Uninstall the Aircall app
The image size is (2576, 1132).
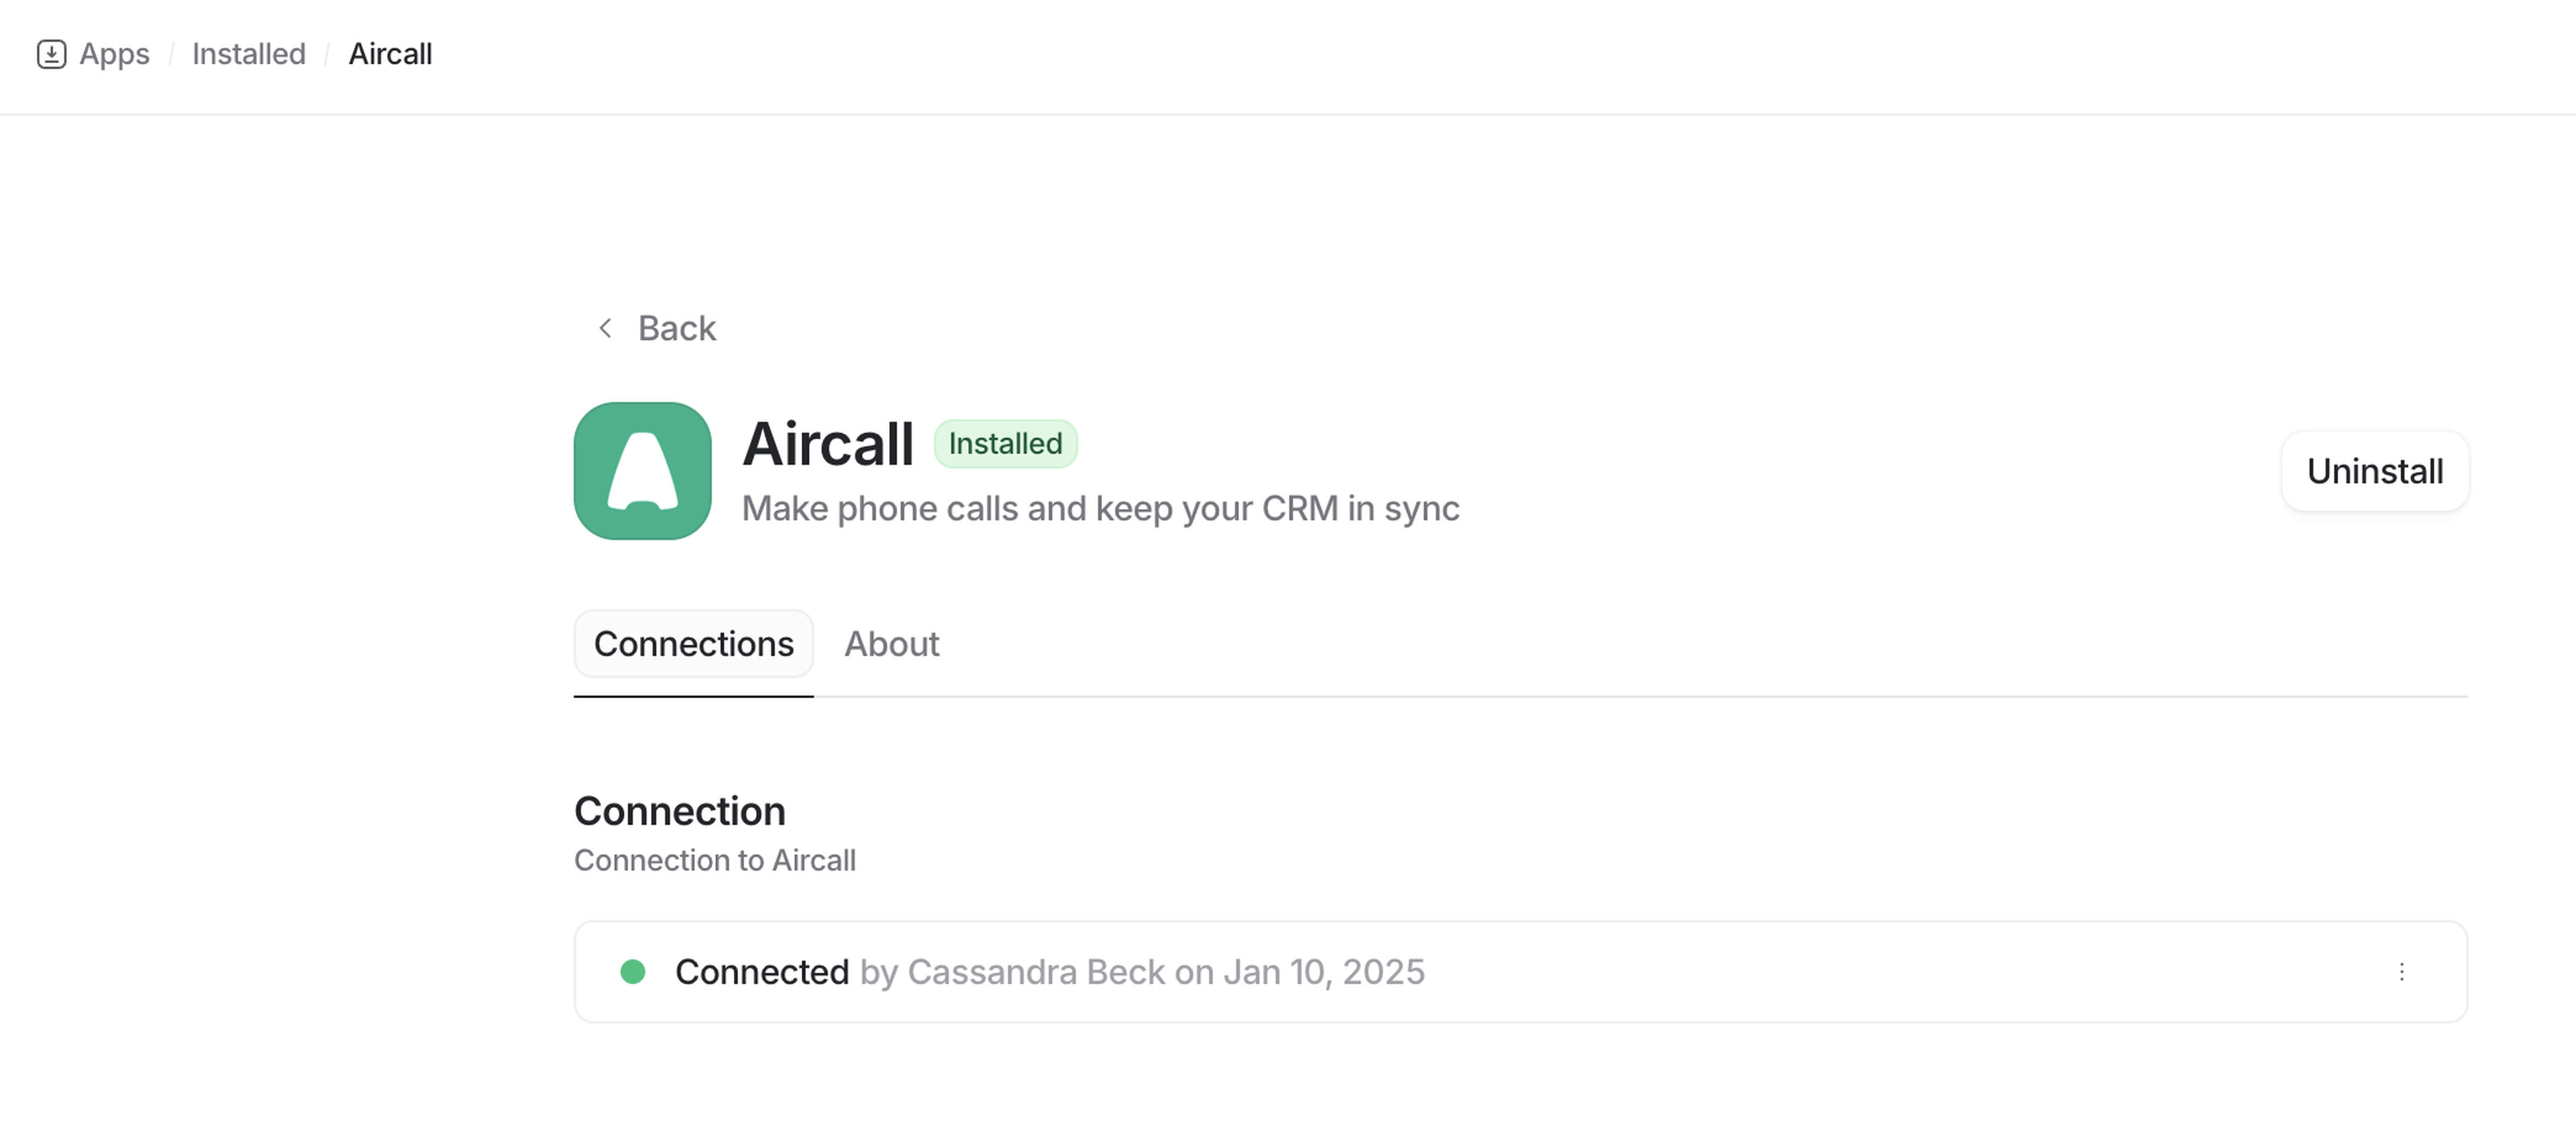[2374, 471]
